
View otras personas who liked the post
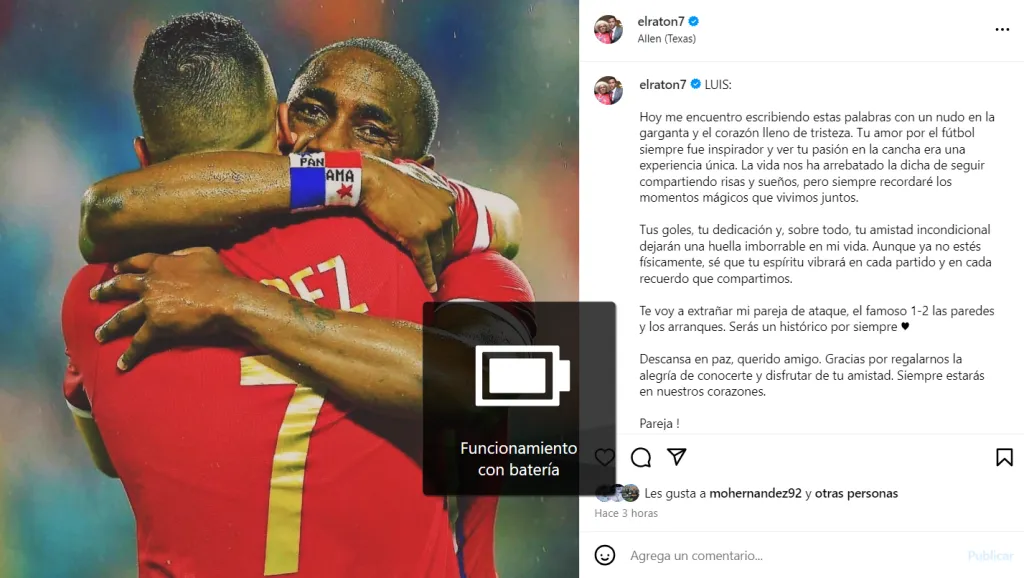[x=856, y=493]
